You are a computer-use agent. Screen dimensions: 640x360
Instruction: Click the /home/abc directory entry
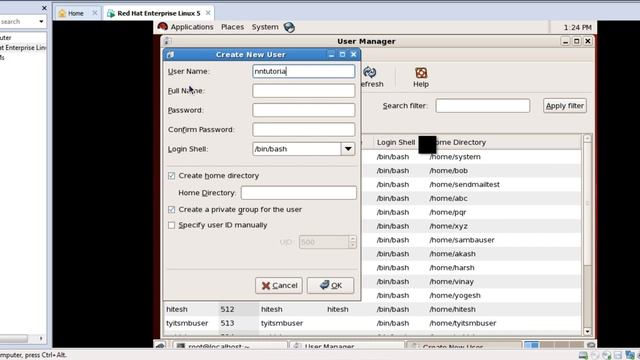(x=449, y=198)
